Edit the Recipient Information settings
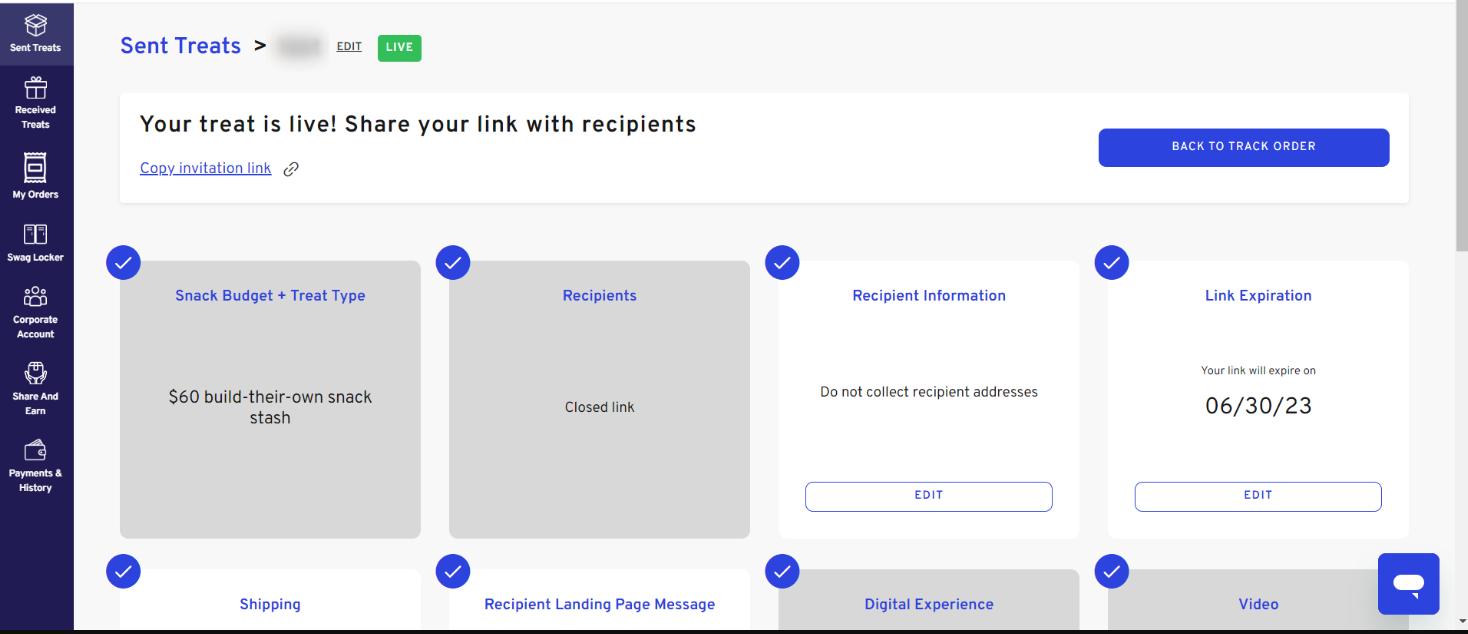 point(929,496)
